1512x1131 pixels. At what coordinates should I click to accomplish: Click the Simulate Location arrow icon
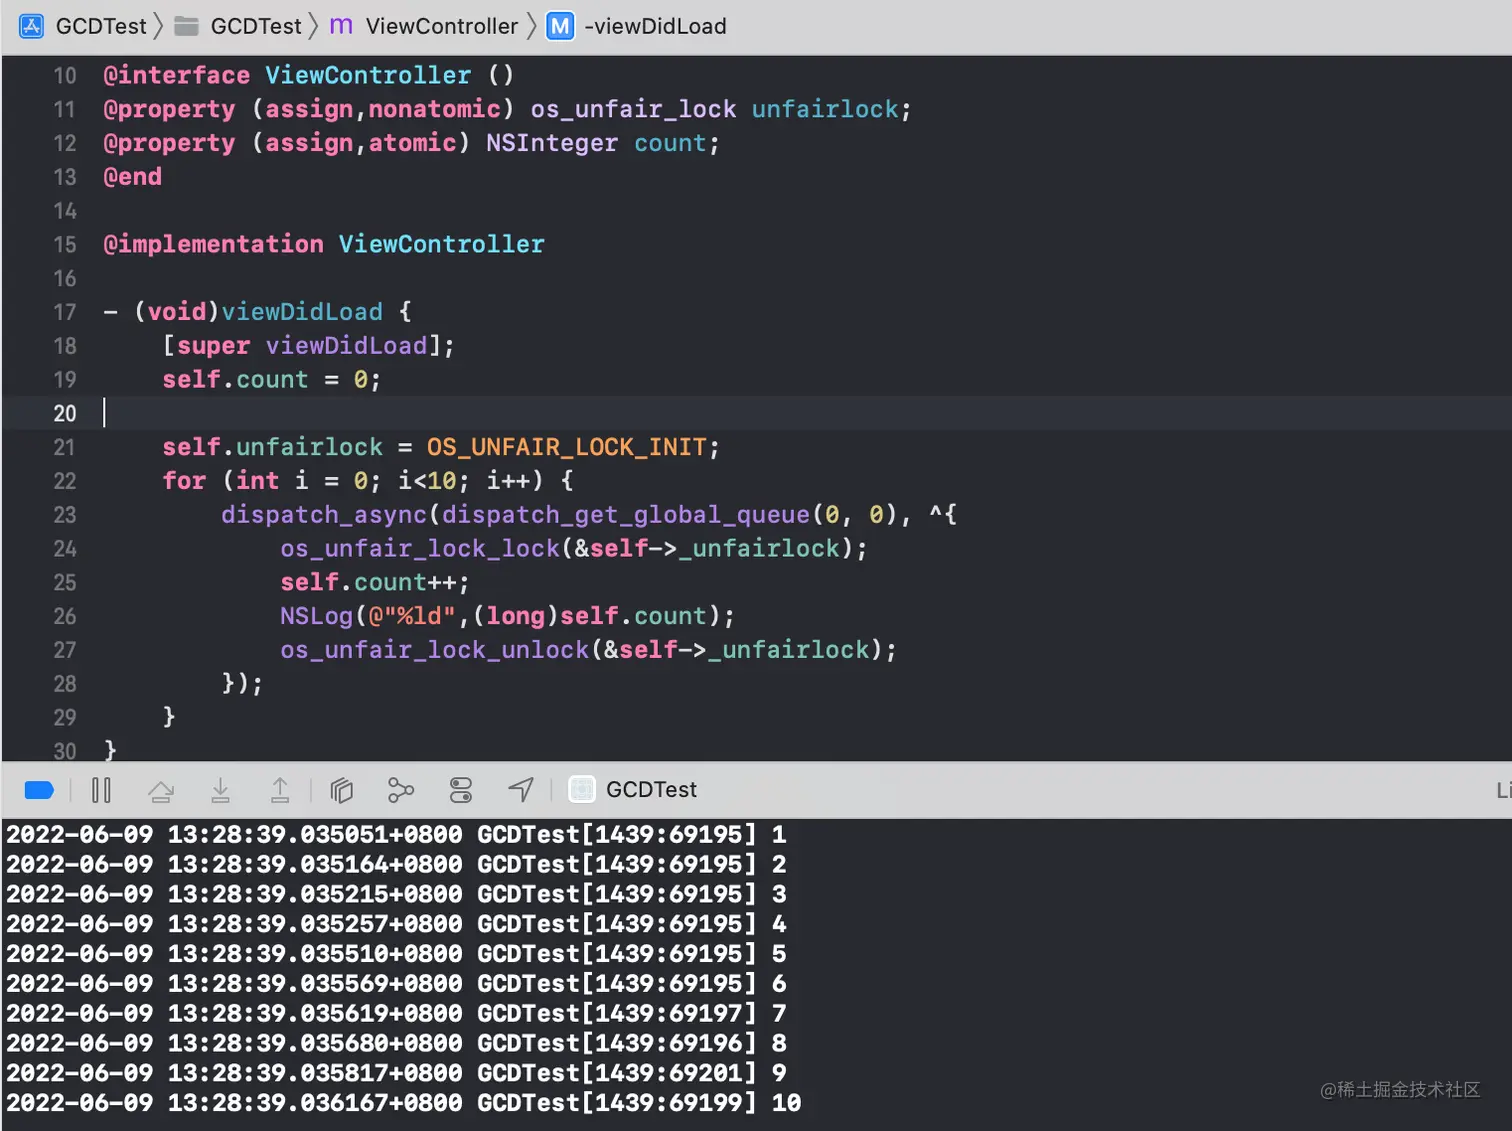tap(521, 790)
